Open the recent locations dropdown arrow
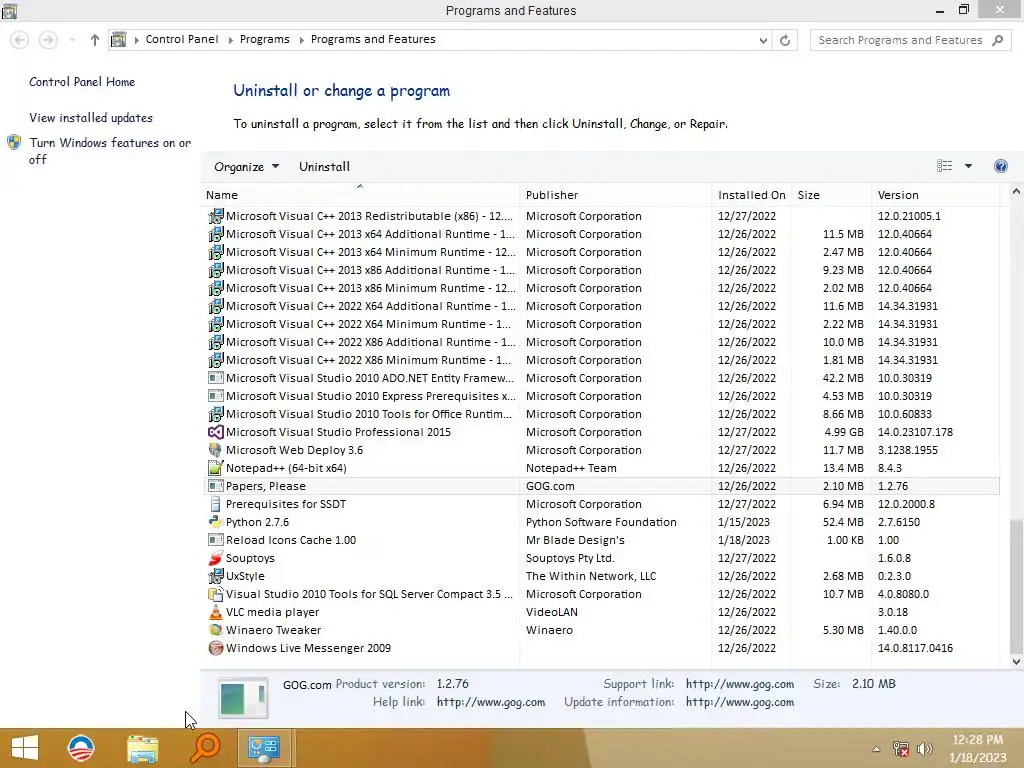Viewport: 1024px width, 768px height. click(x=72, y=40)
